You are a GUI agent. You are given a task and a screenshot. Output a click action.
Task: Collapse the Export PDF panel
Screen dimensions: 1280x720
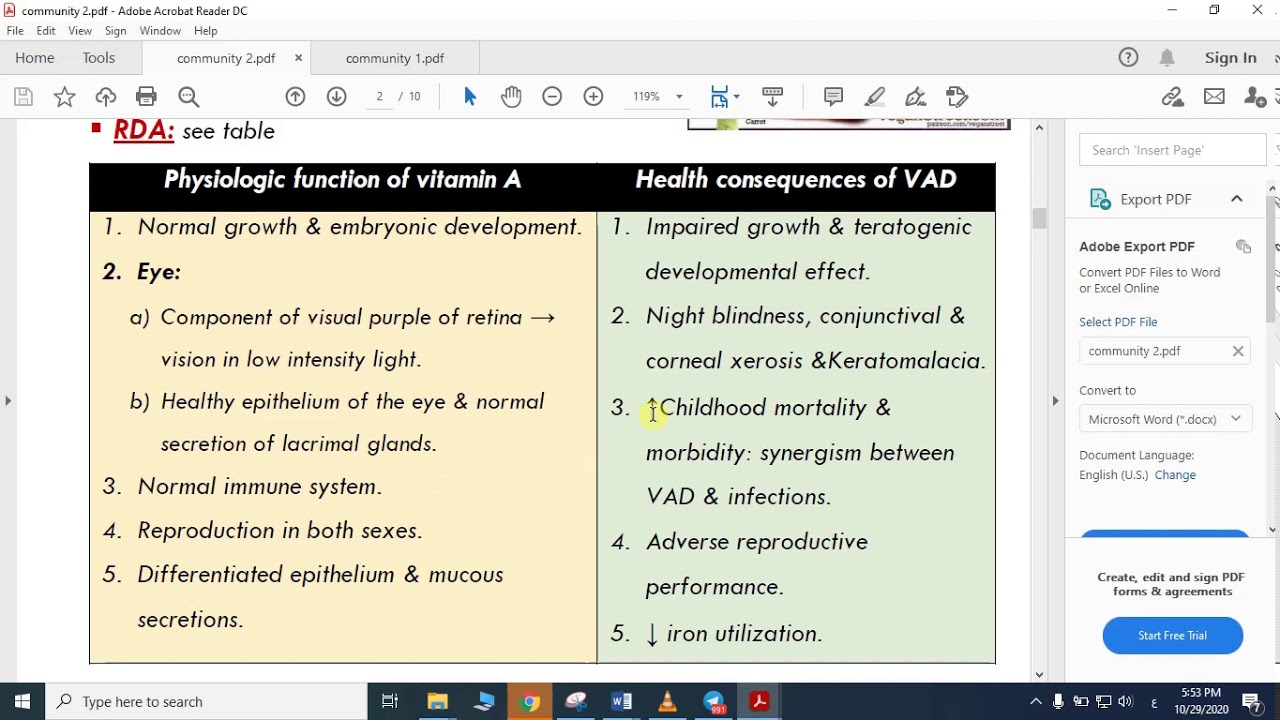[1236, 199]
